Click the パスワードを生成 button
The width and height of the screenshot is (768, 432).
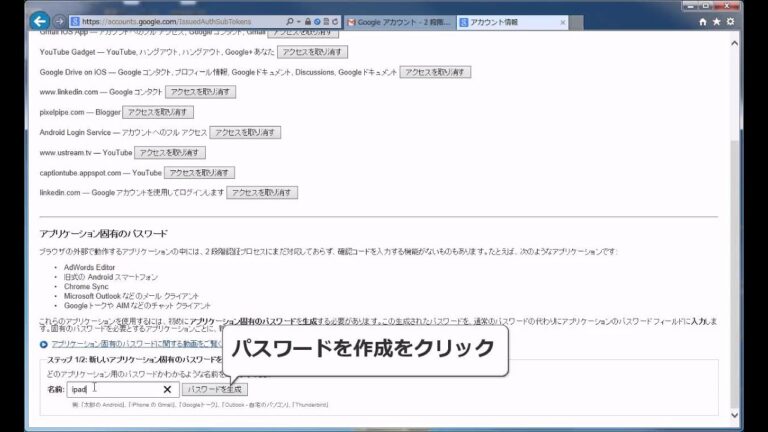215,389
